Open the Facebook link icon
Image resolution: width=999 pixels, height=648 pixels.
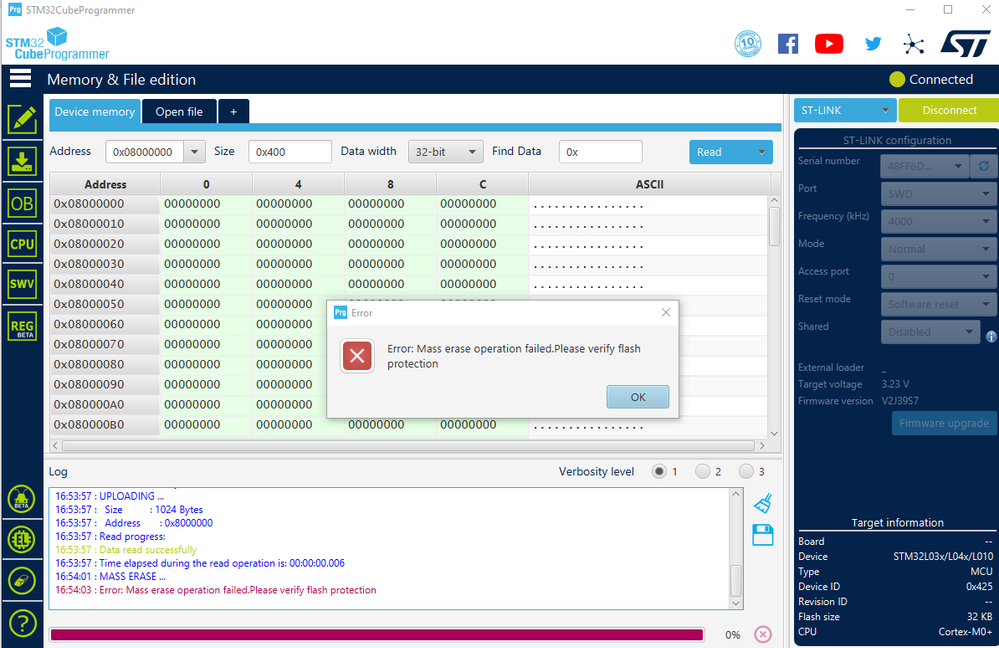788,43
